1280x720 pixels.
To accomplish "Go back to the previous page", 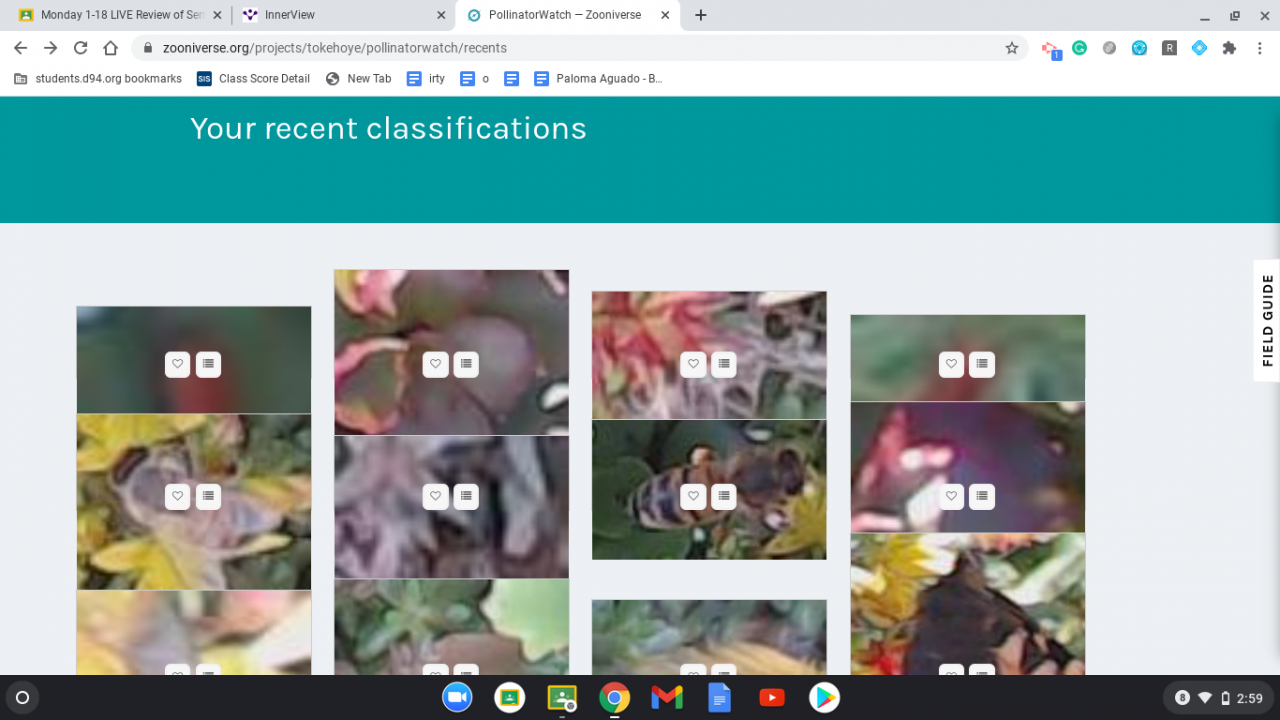I will pos(21,48).
